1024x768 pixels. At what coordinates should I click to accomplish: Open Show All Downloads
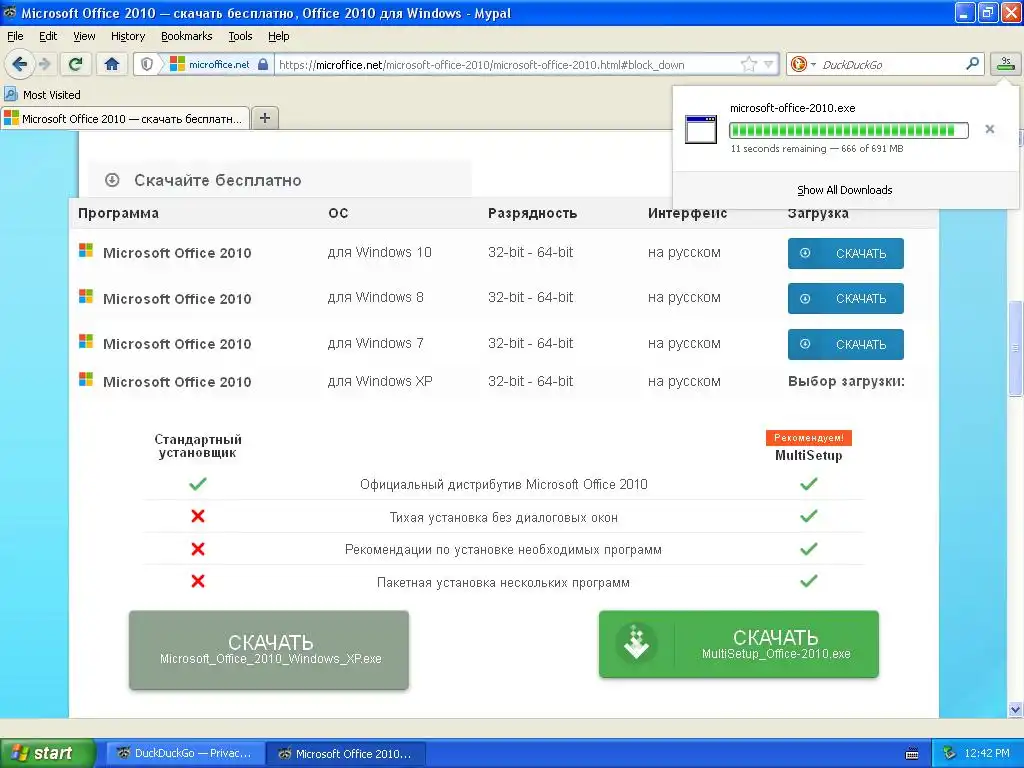844,190
